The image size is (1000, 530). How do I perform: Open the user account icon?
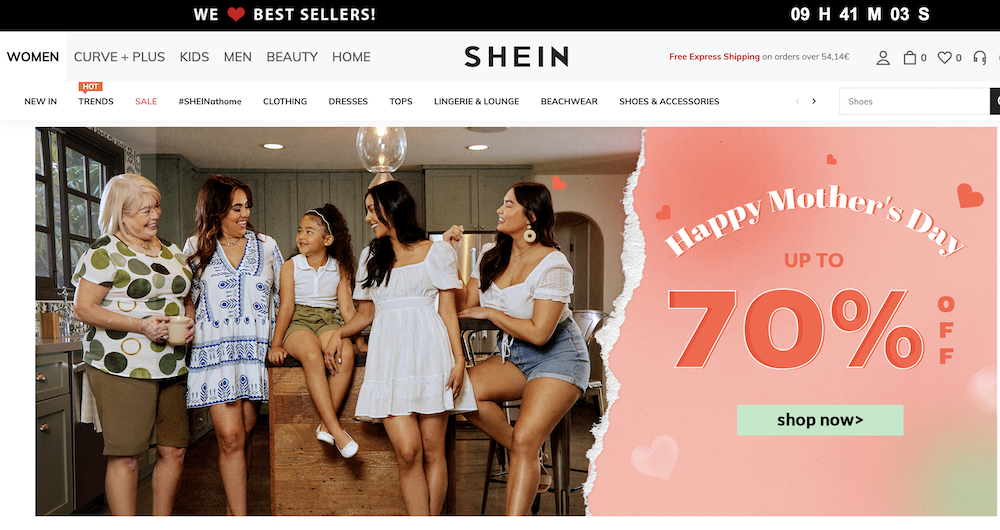click(x=883, y=57)
